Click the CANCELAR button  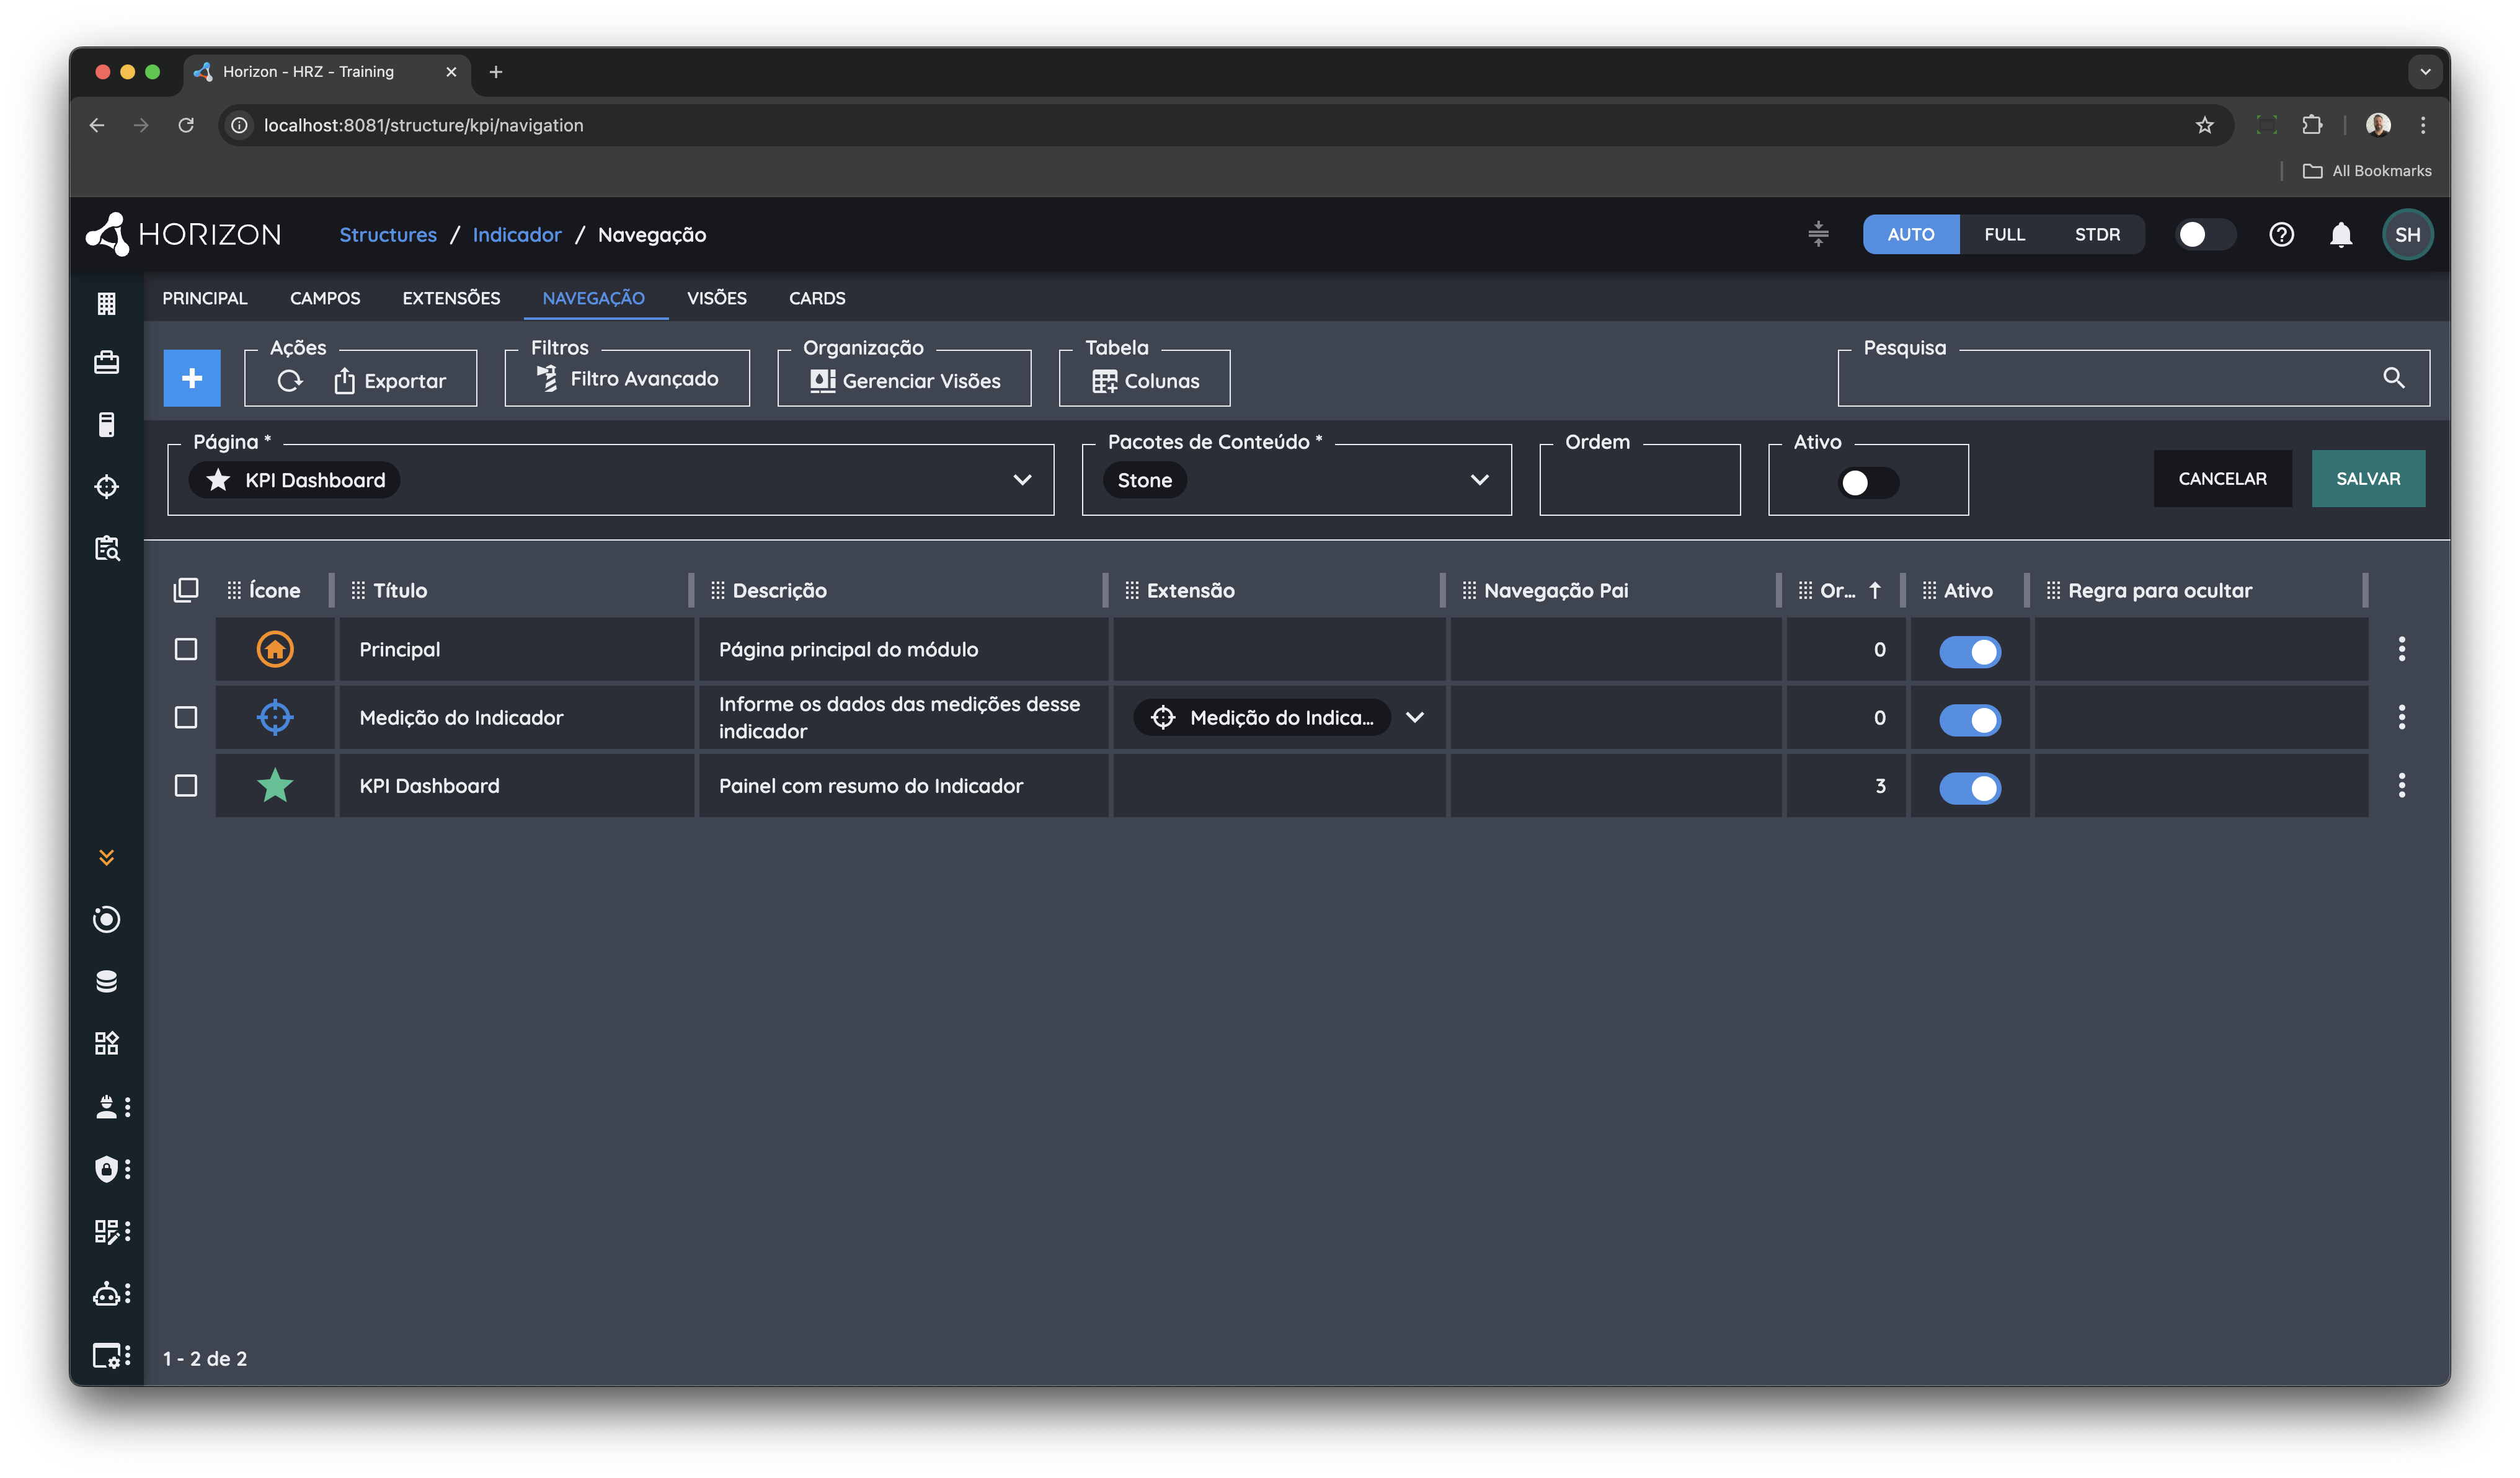point(2222,479)
